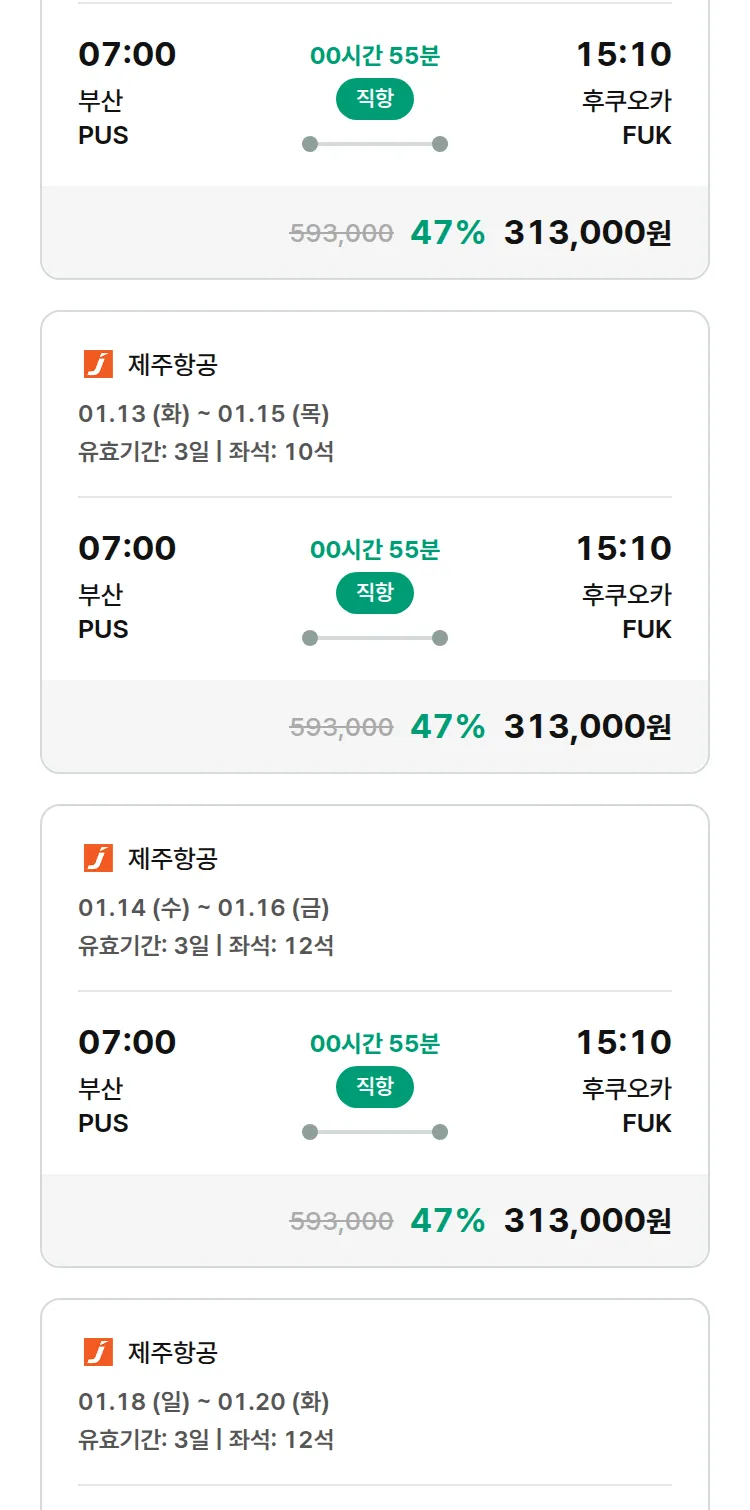
Task: Tap 직항 badge in 01.14 flight card
Action: click(x=374, y=1087)
